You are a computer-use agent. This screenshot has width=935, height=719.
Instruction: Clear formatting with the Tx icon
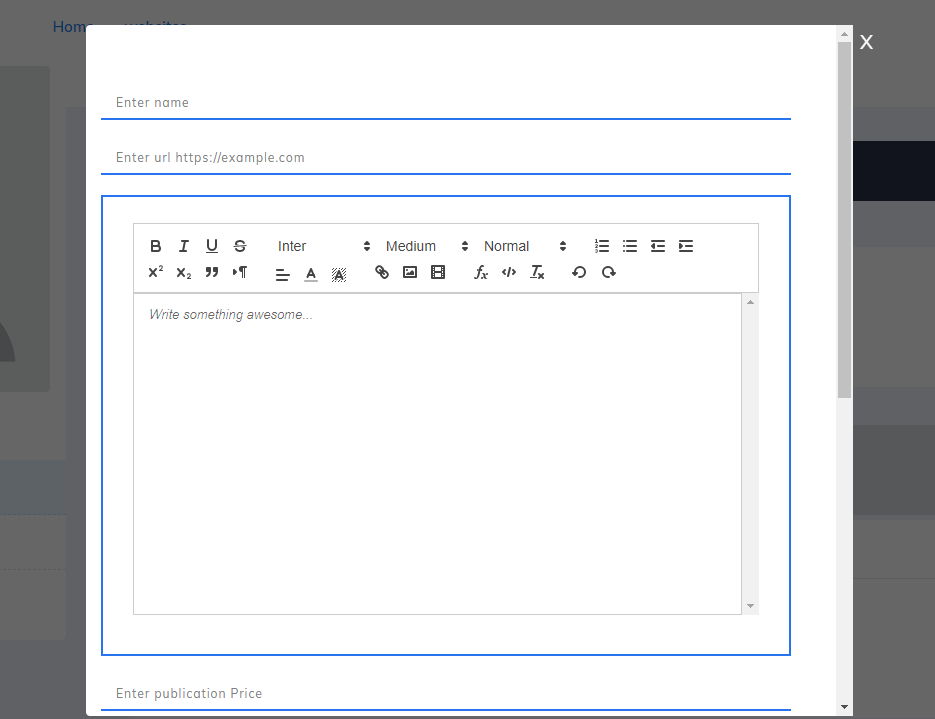tap(537, 272)
